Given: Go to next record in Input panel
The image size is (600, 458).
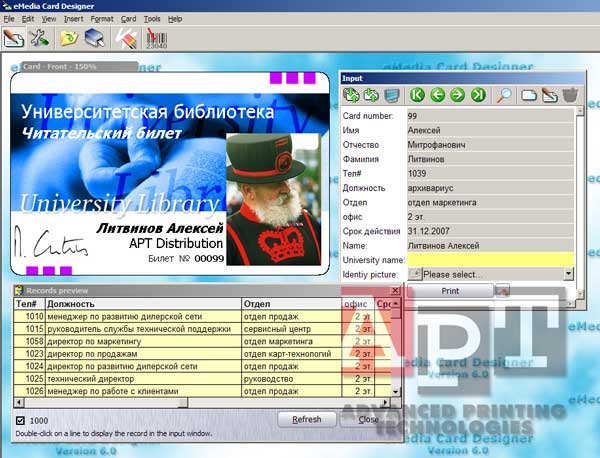Looking at the screenshot, I should coord(457,95).
